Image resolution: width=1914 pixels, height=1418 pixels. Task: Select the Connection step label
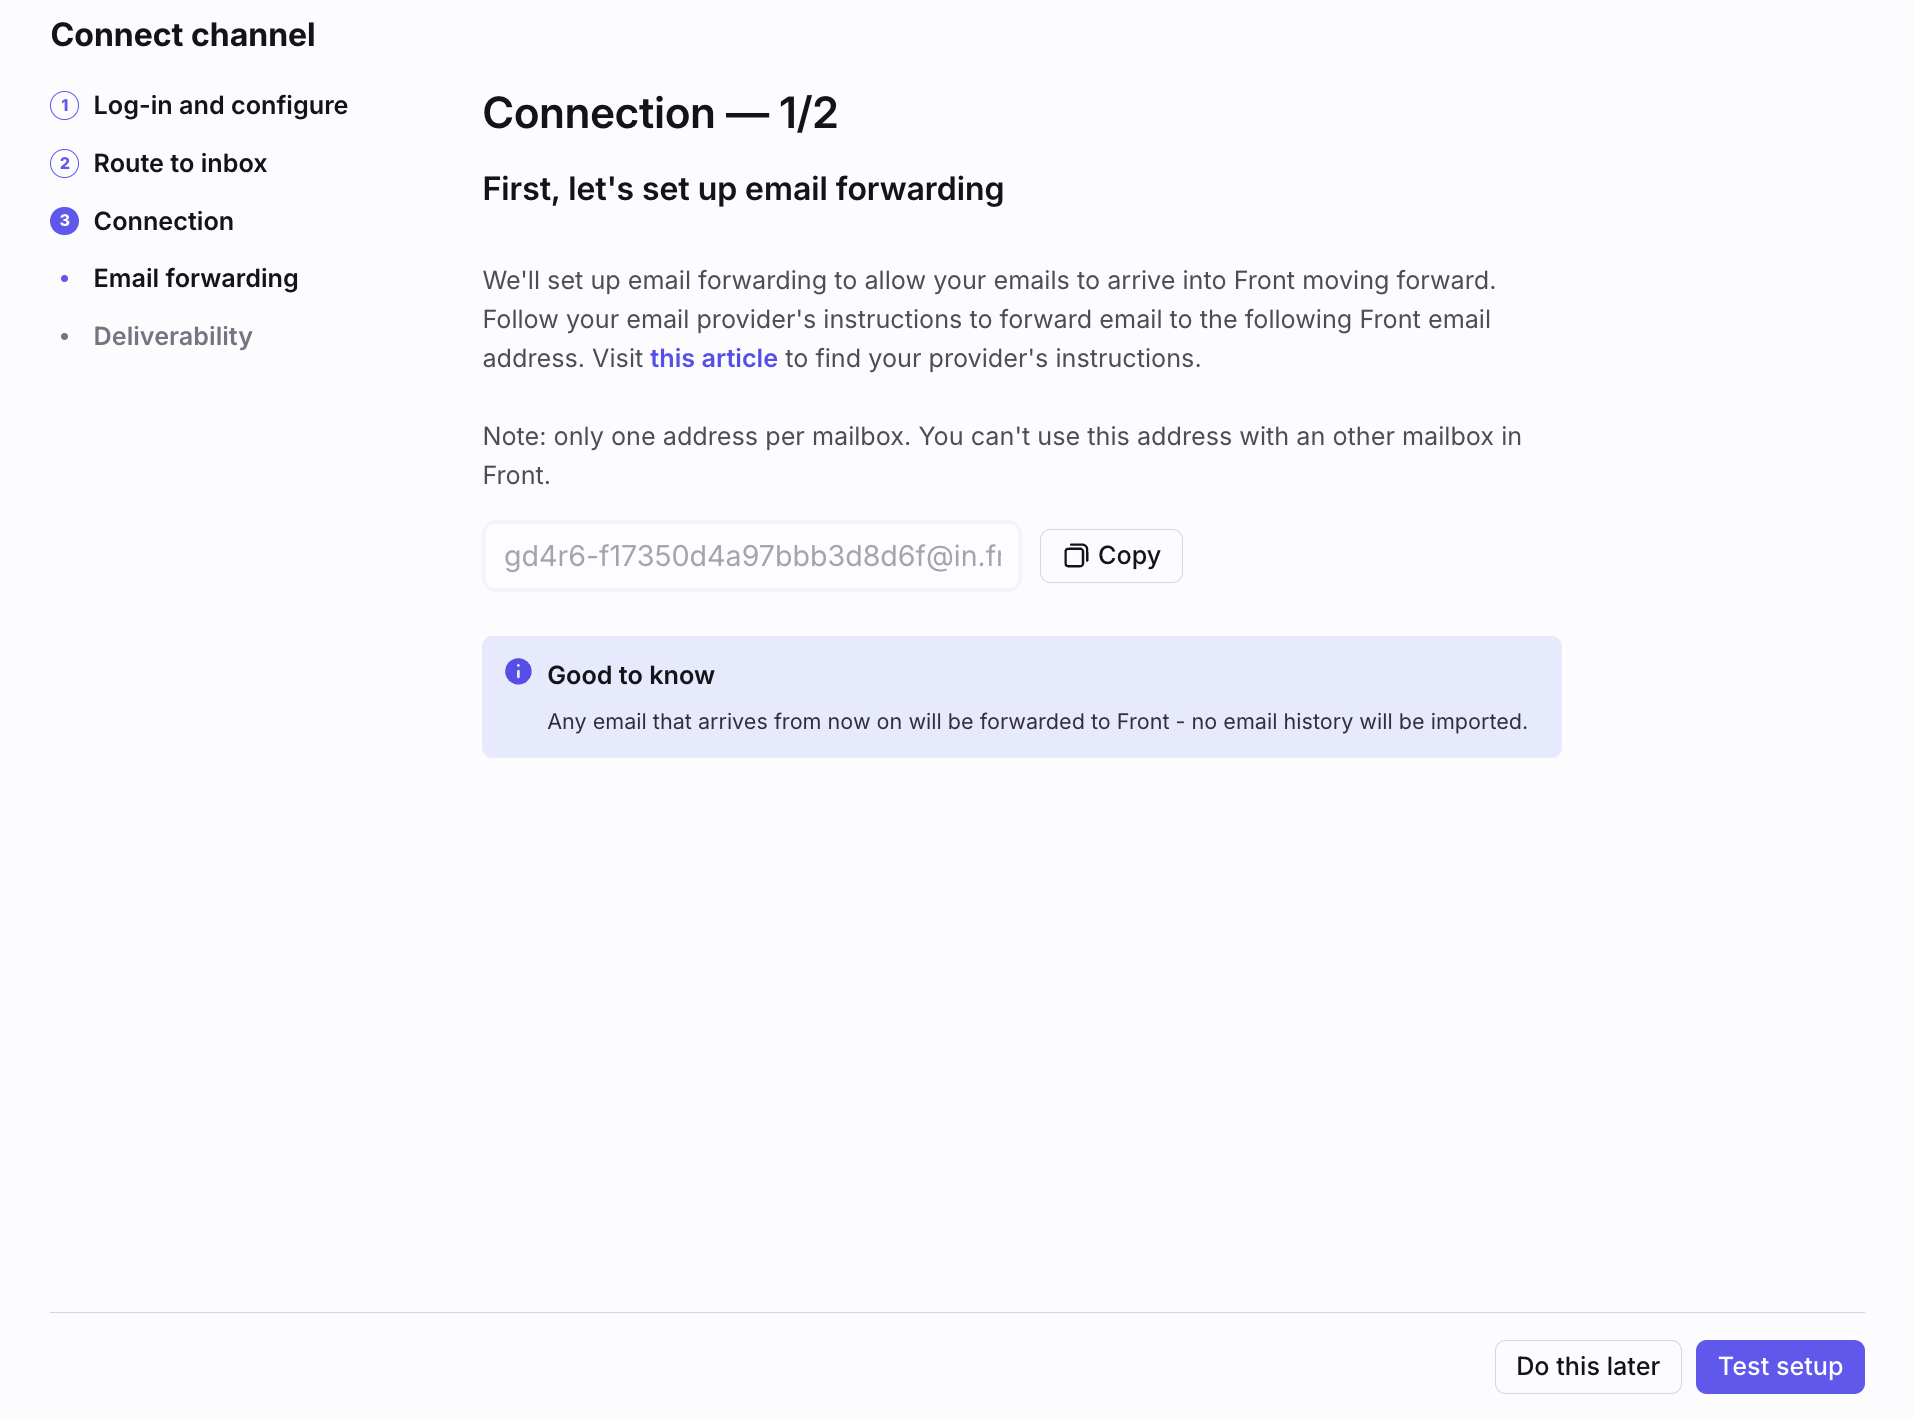[164, 221]
